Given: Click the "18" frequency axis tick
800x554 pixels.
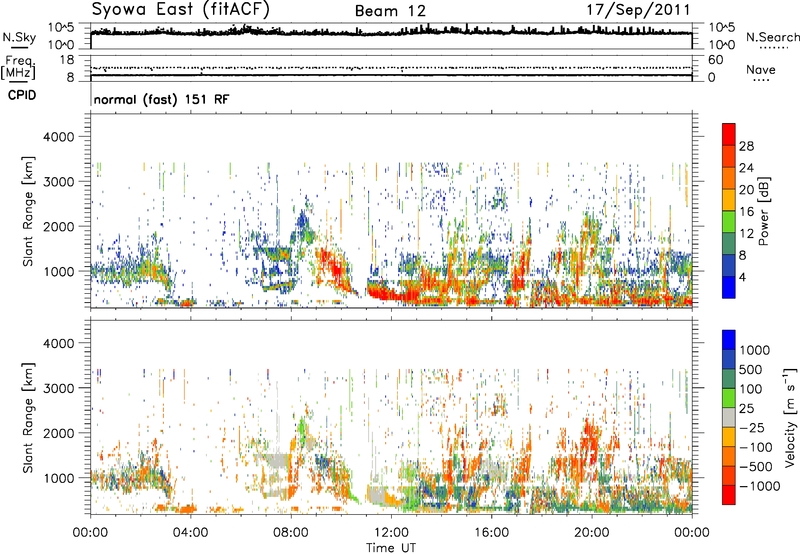Looking at the screenshot, I should (x=67, y=60).
